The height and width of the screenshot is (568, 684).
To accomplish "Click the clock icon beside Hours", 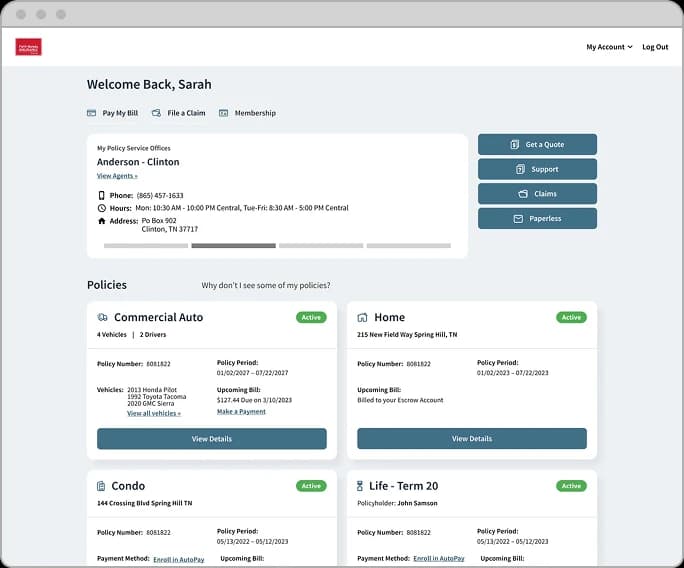I will click(x=102, y=208).
